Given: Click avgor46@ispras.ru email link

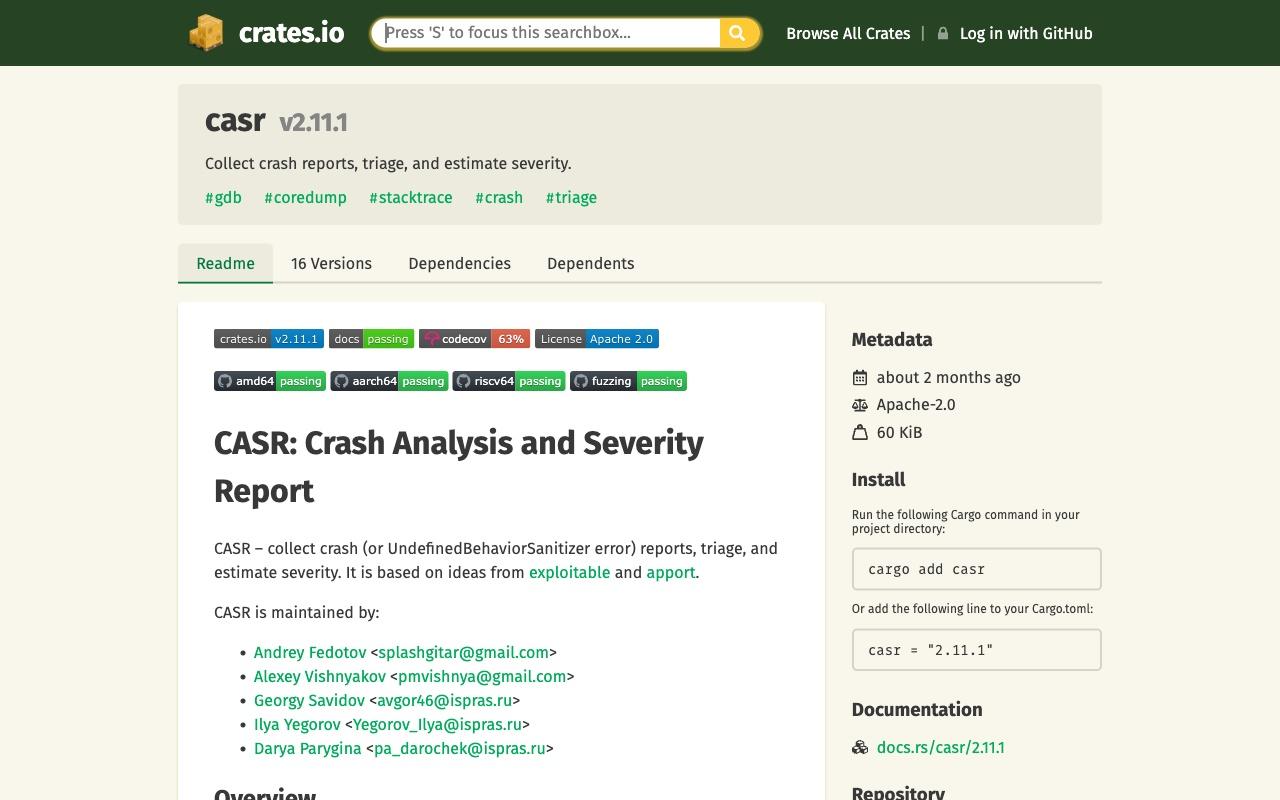Looking at the screenshot, I should tap(444, 700).
